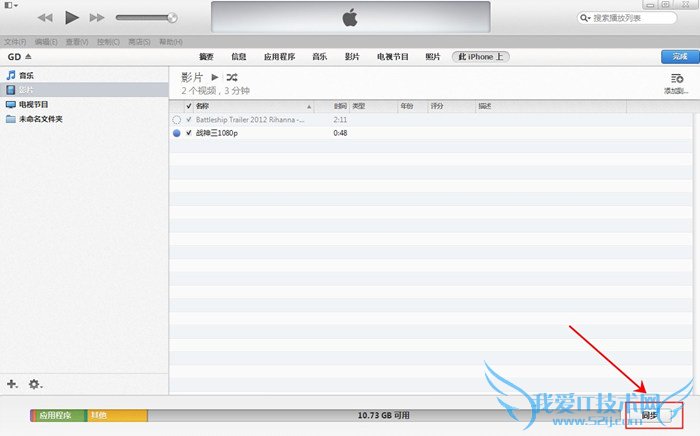This screenshot has height=436, width=700.
Task: Open the 文件(F) menu
Action: [x=15, y=42]
